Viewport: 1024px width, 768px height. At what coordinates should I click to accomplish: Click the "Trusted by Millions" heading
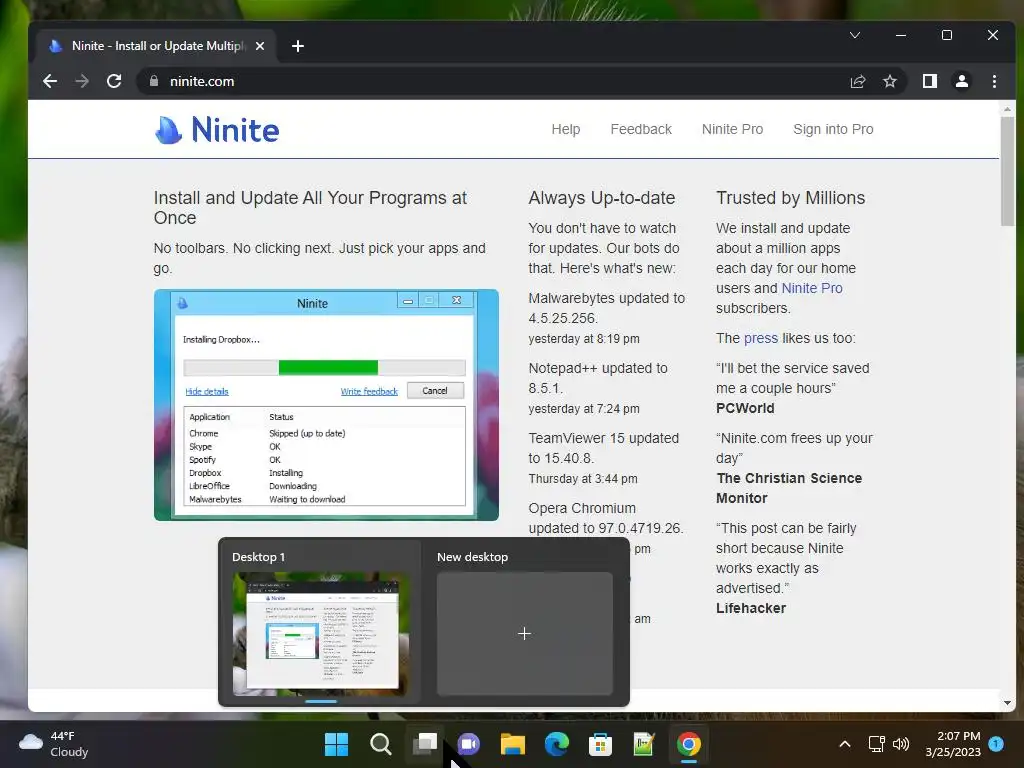(x=790, y=198)
